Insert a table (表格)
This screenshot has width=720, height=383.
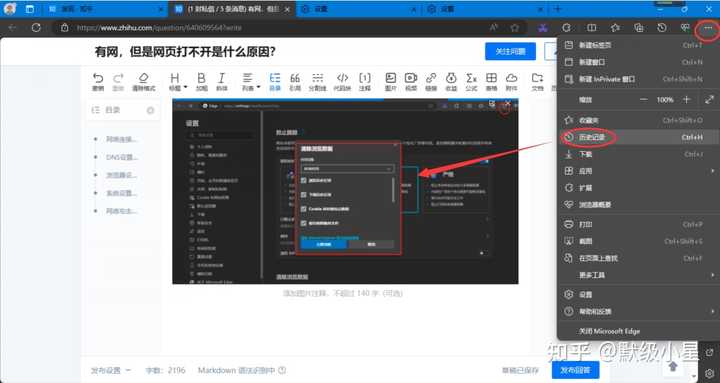[x=491, y=82]
